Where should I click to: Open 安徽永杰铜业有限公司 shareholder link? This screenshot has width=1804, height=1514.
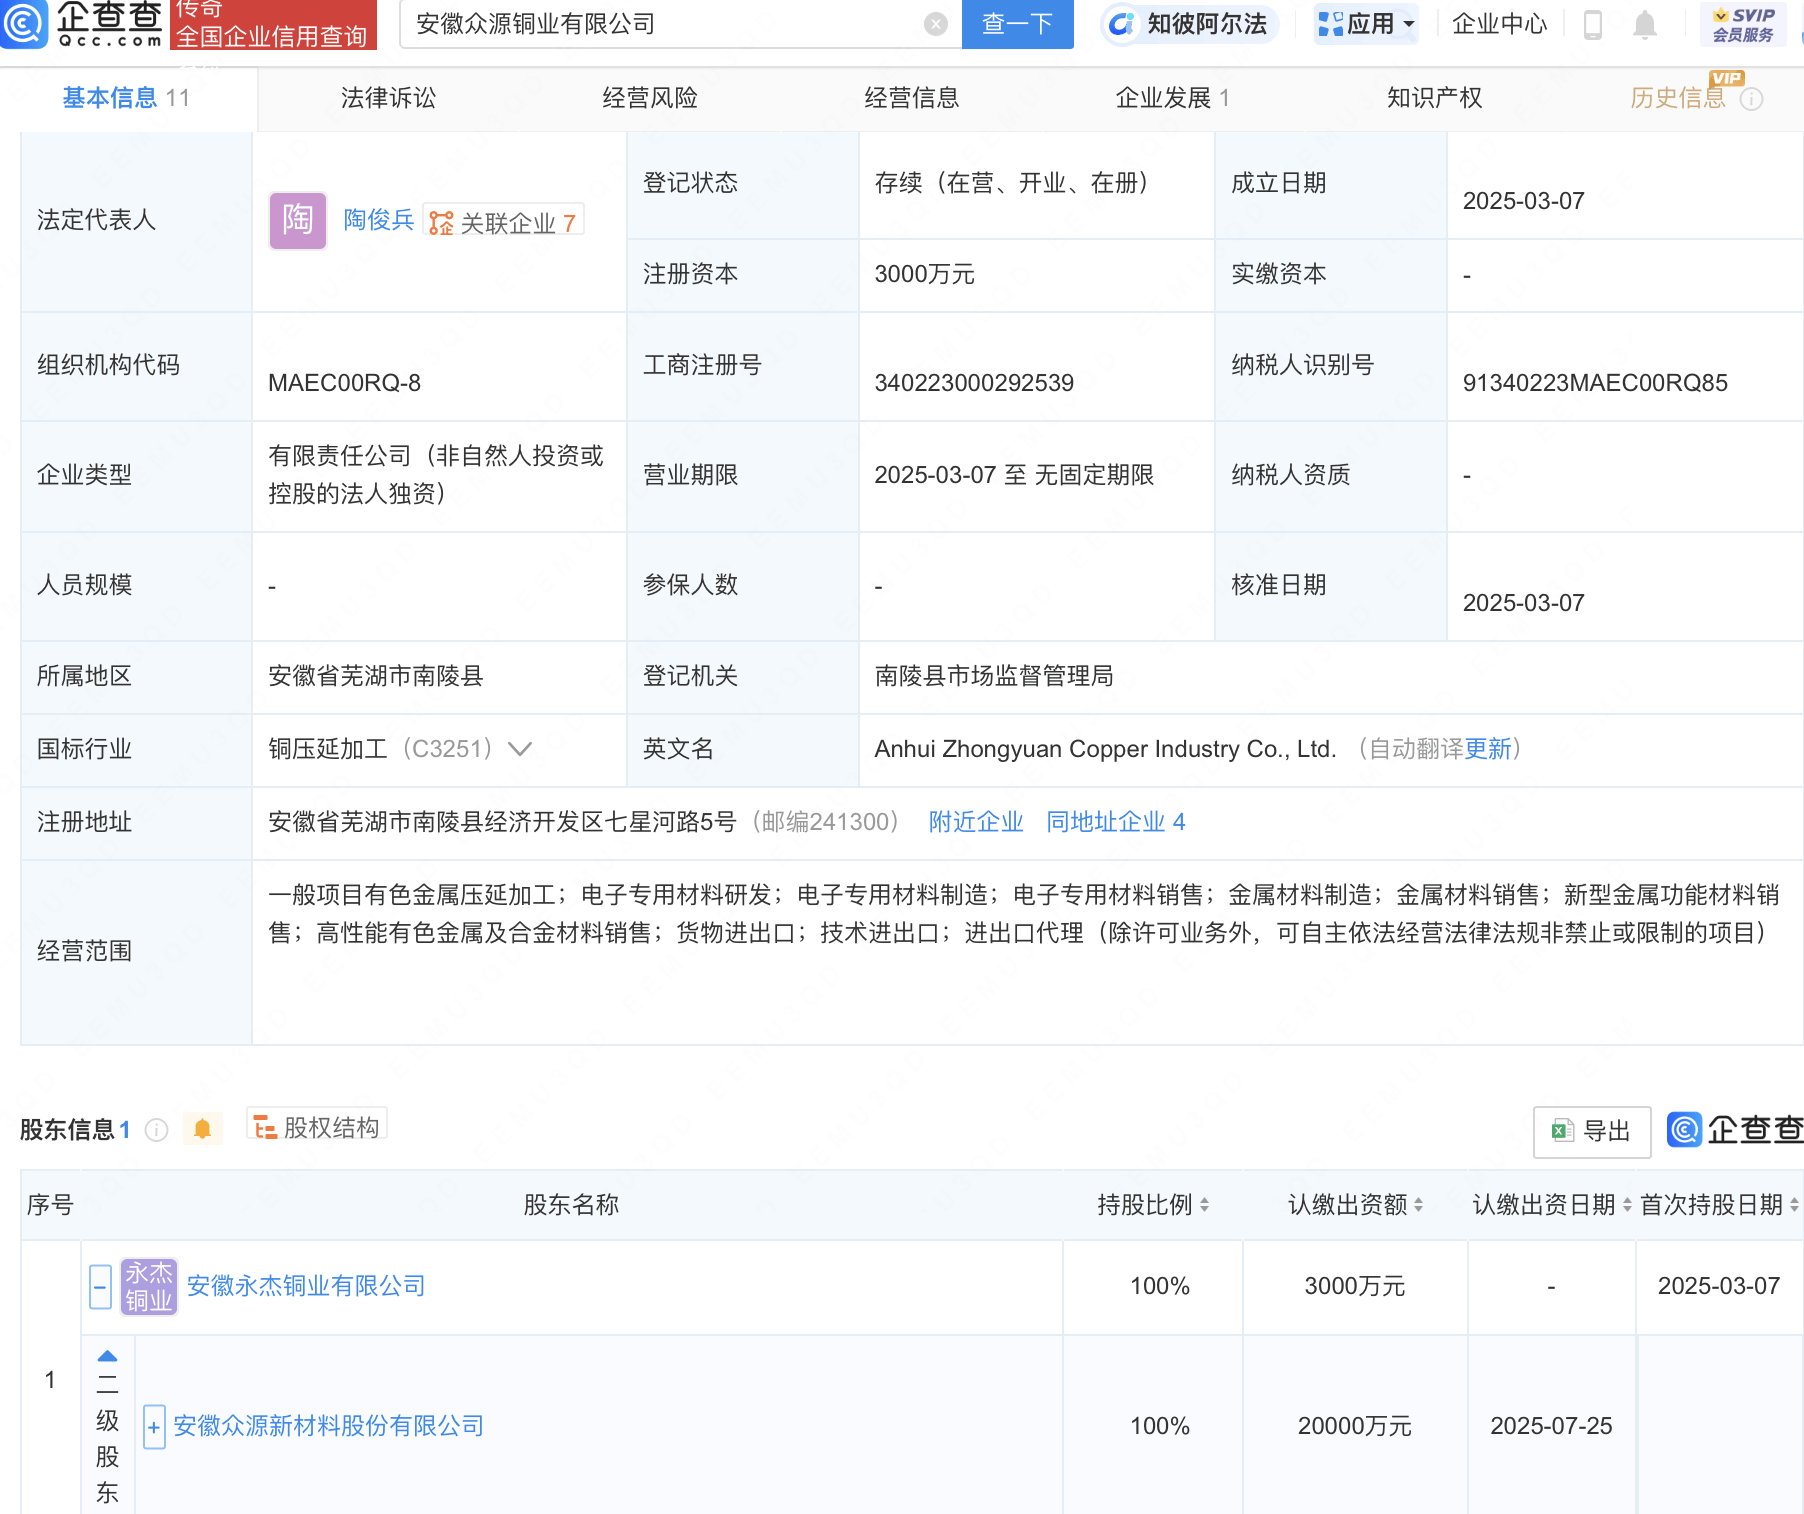point(306,1286)
